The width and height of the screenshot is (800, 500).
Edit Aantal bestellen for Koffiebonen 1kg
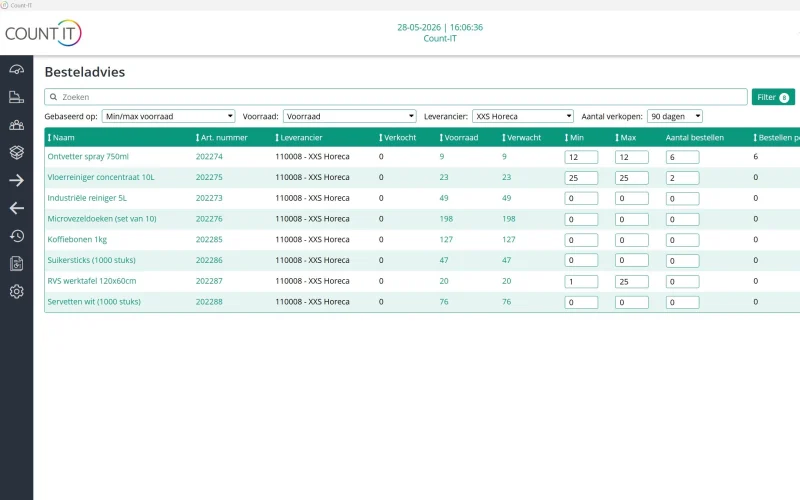pyautogui.click(x=682, y=240)
